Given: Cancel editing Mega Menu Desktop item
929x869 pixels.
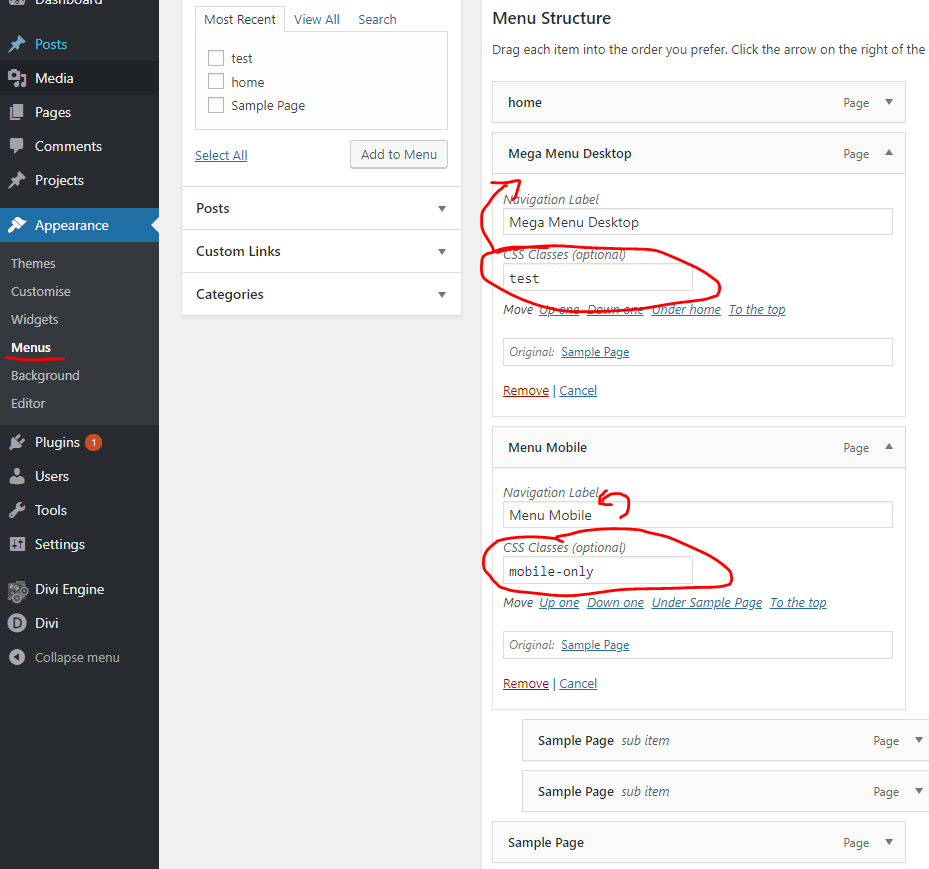Looking at the screenshot, I should pyautogui.click(x=578, y=390).
